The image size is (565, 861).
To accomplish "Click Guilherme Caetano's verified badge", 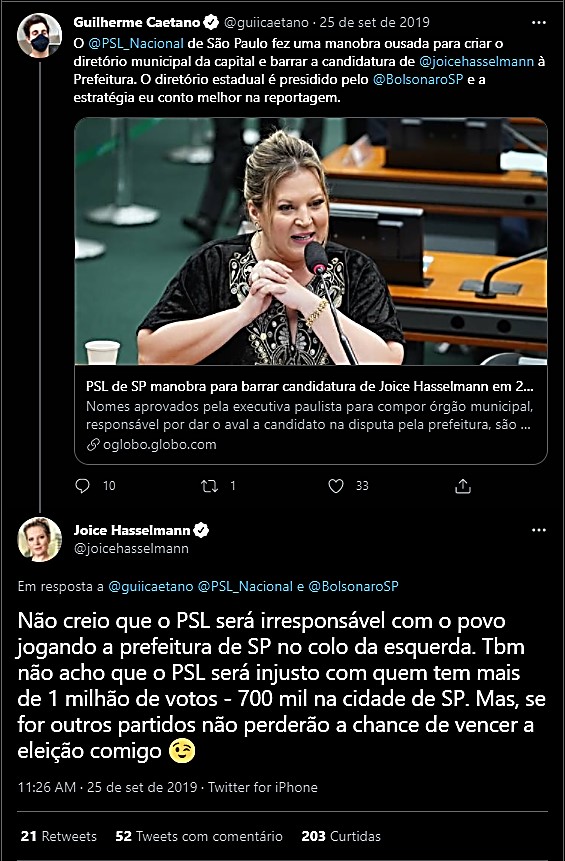I will pos(211,23).
